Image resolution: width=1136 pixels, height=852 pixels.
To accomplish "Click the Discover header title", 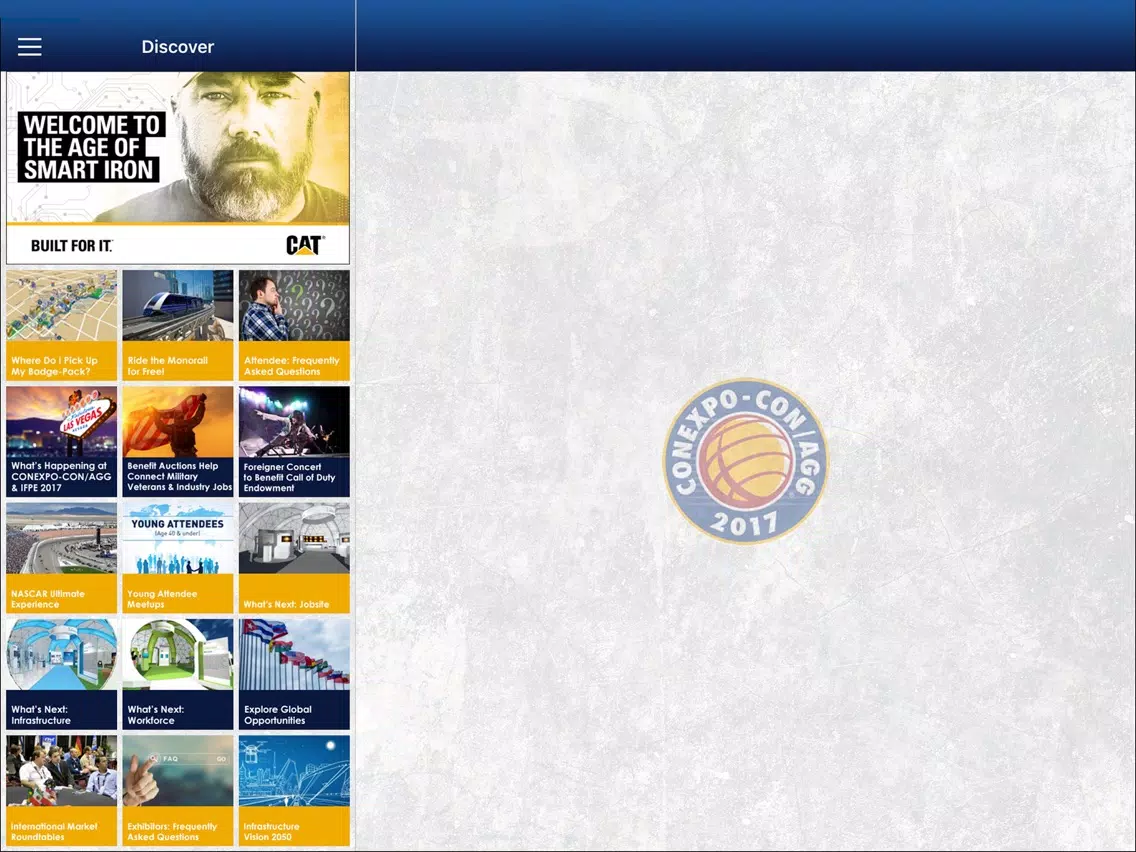I will (178, 47).
